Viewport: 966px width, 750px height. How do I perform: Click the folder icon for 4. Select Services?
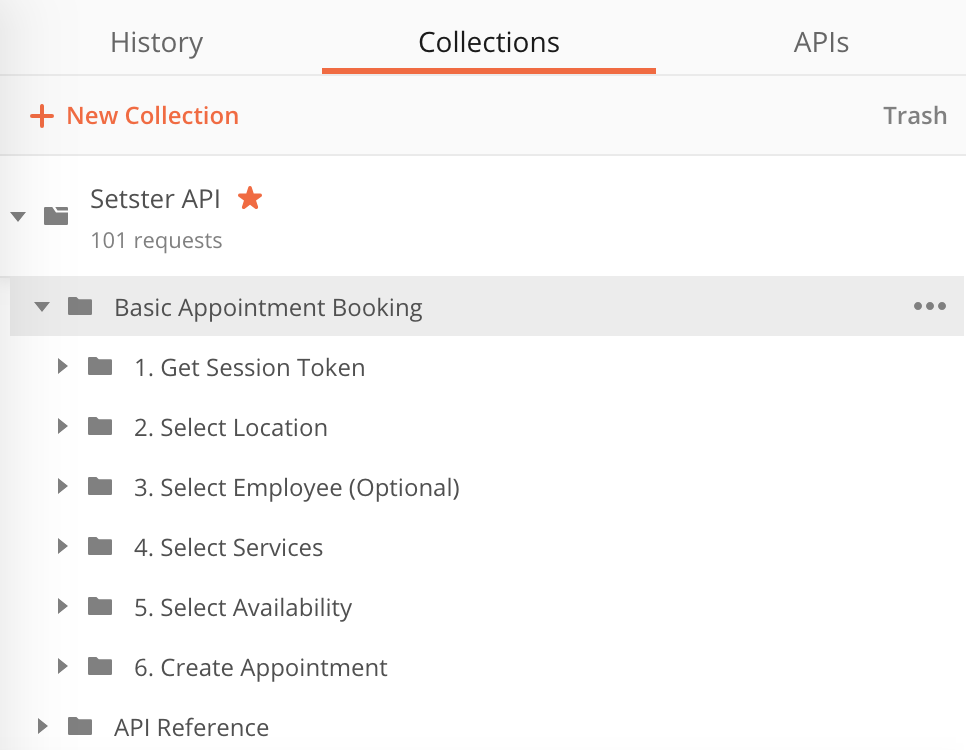pos(99,546)
